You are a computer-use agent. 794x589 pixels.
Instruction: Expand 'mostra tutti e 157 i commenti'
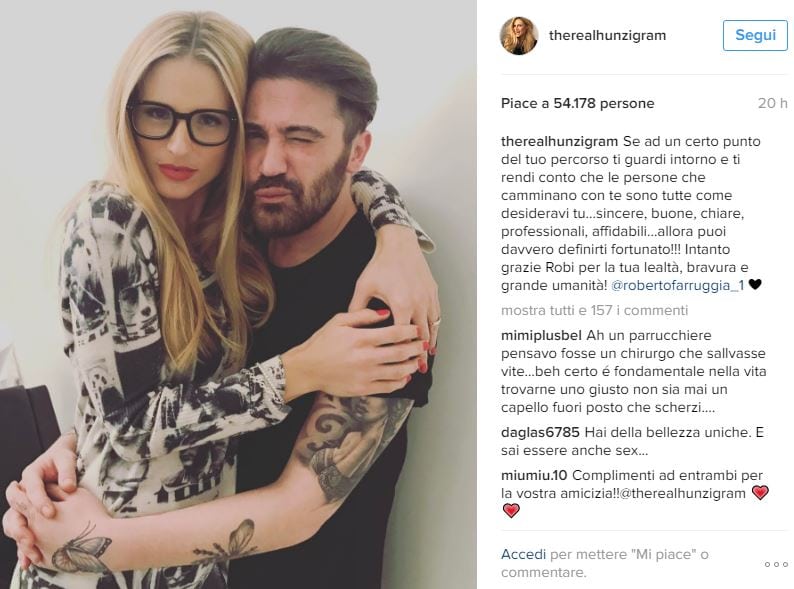[x=594, y=310]
